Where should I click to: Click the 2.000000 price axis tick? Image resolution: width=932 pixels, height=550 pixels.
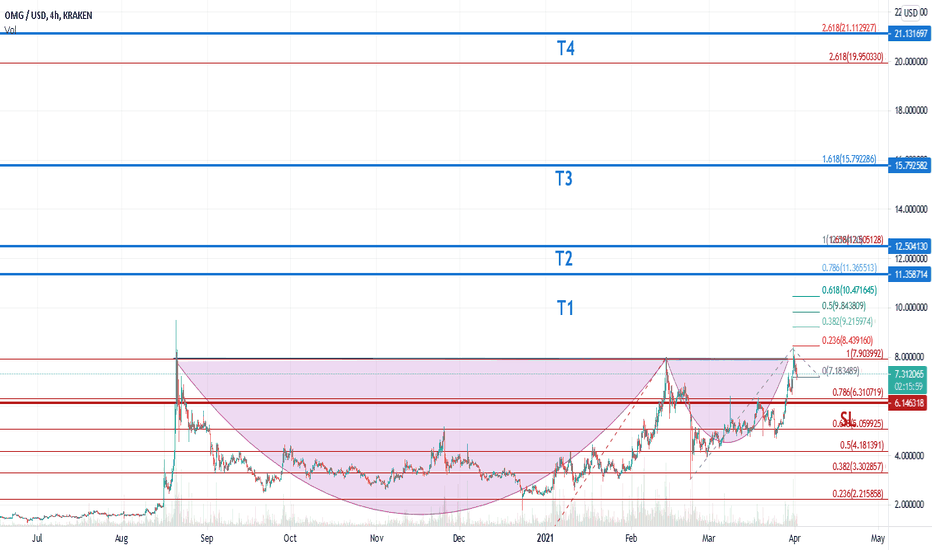pyautogui.click(x=909, y=504)
